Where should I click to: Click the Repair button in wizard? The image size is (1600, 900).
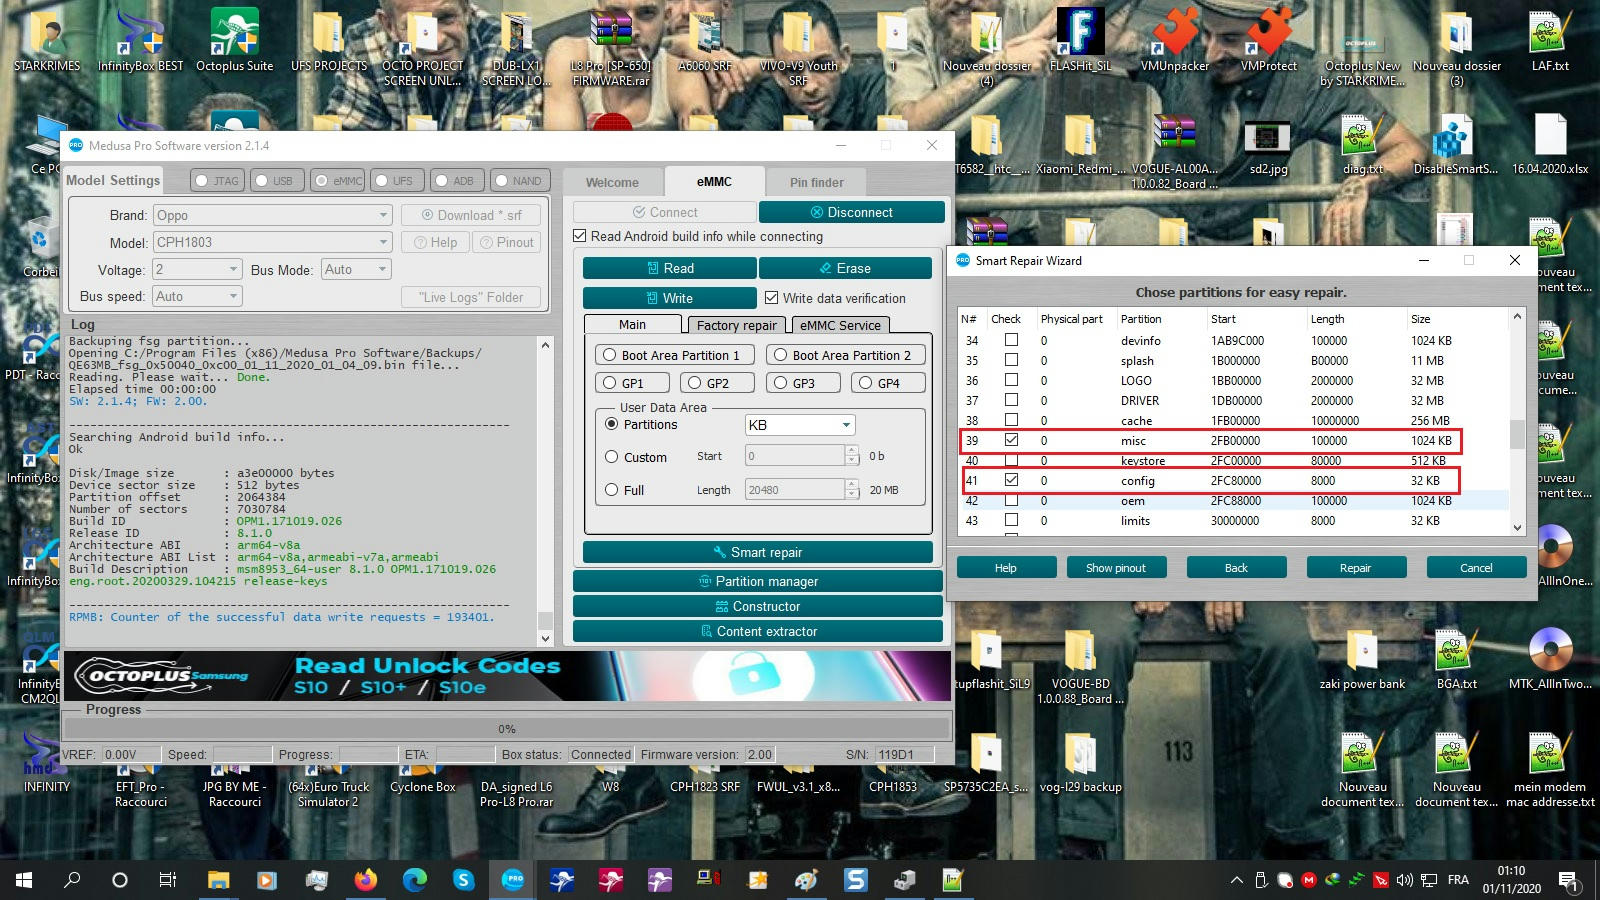tap(1355, 568)
